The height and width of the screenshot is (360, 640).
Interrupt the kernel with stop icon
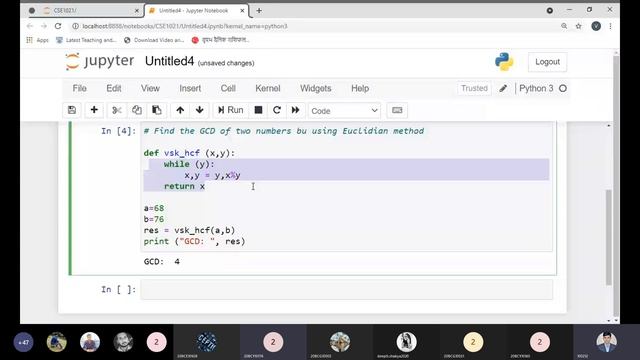click(x=258, y=110)
